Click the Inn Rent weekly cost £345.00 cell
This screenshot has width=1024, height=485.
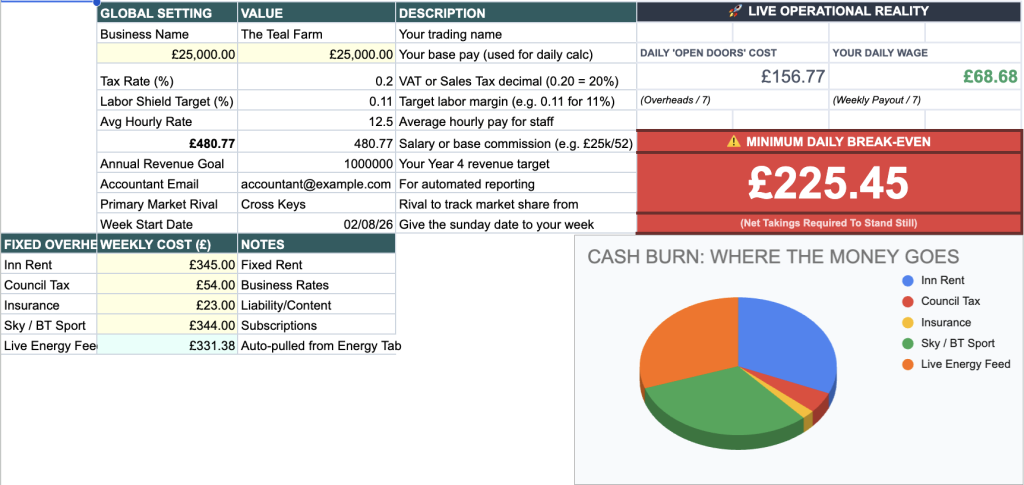(167, 265)
